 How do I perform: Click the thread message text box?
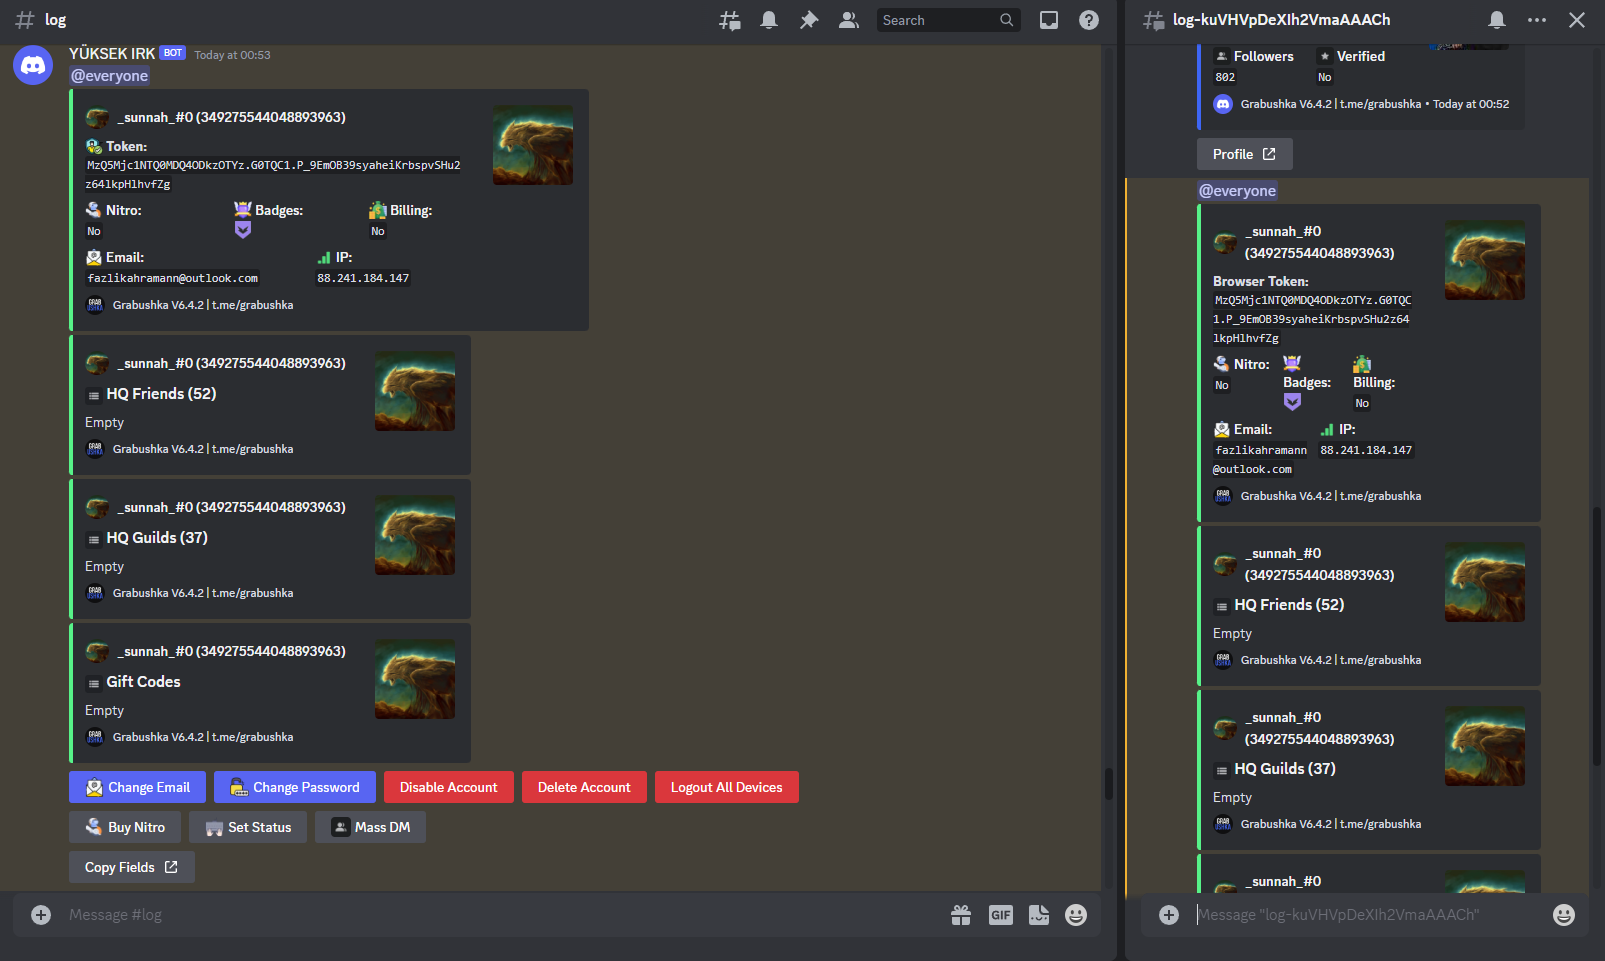coord(1368,915)
